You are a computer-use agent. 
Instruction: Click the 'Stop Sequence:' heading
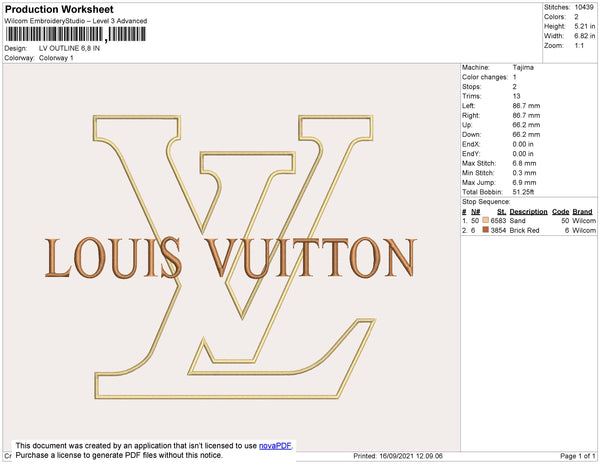[x=486, y=202]
